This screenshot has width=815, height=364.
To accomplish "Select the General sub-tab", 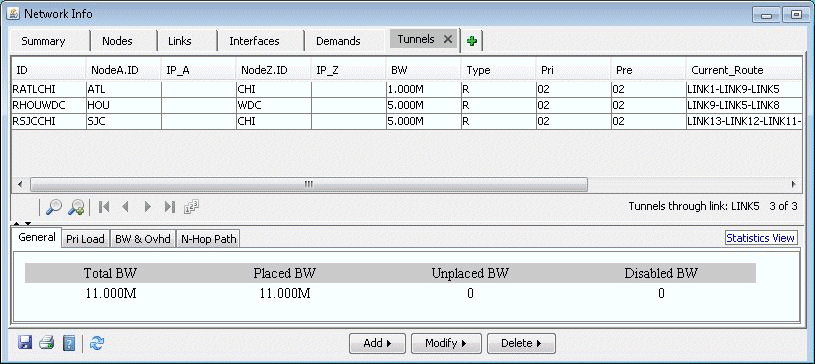I will [x=36, y=237].
